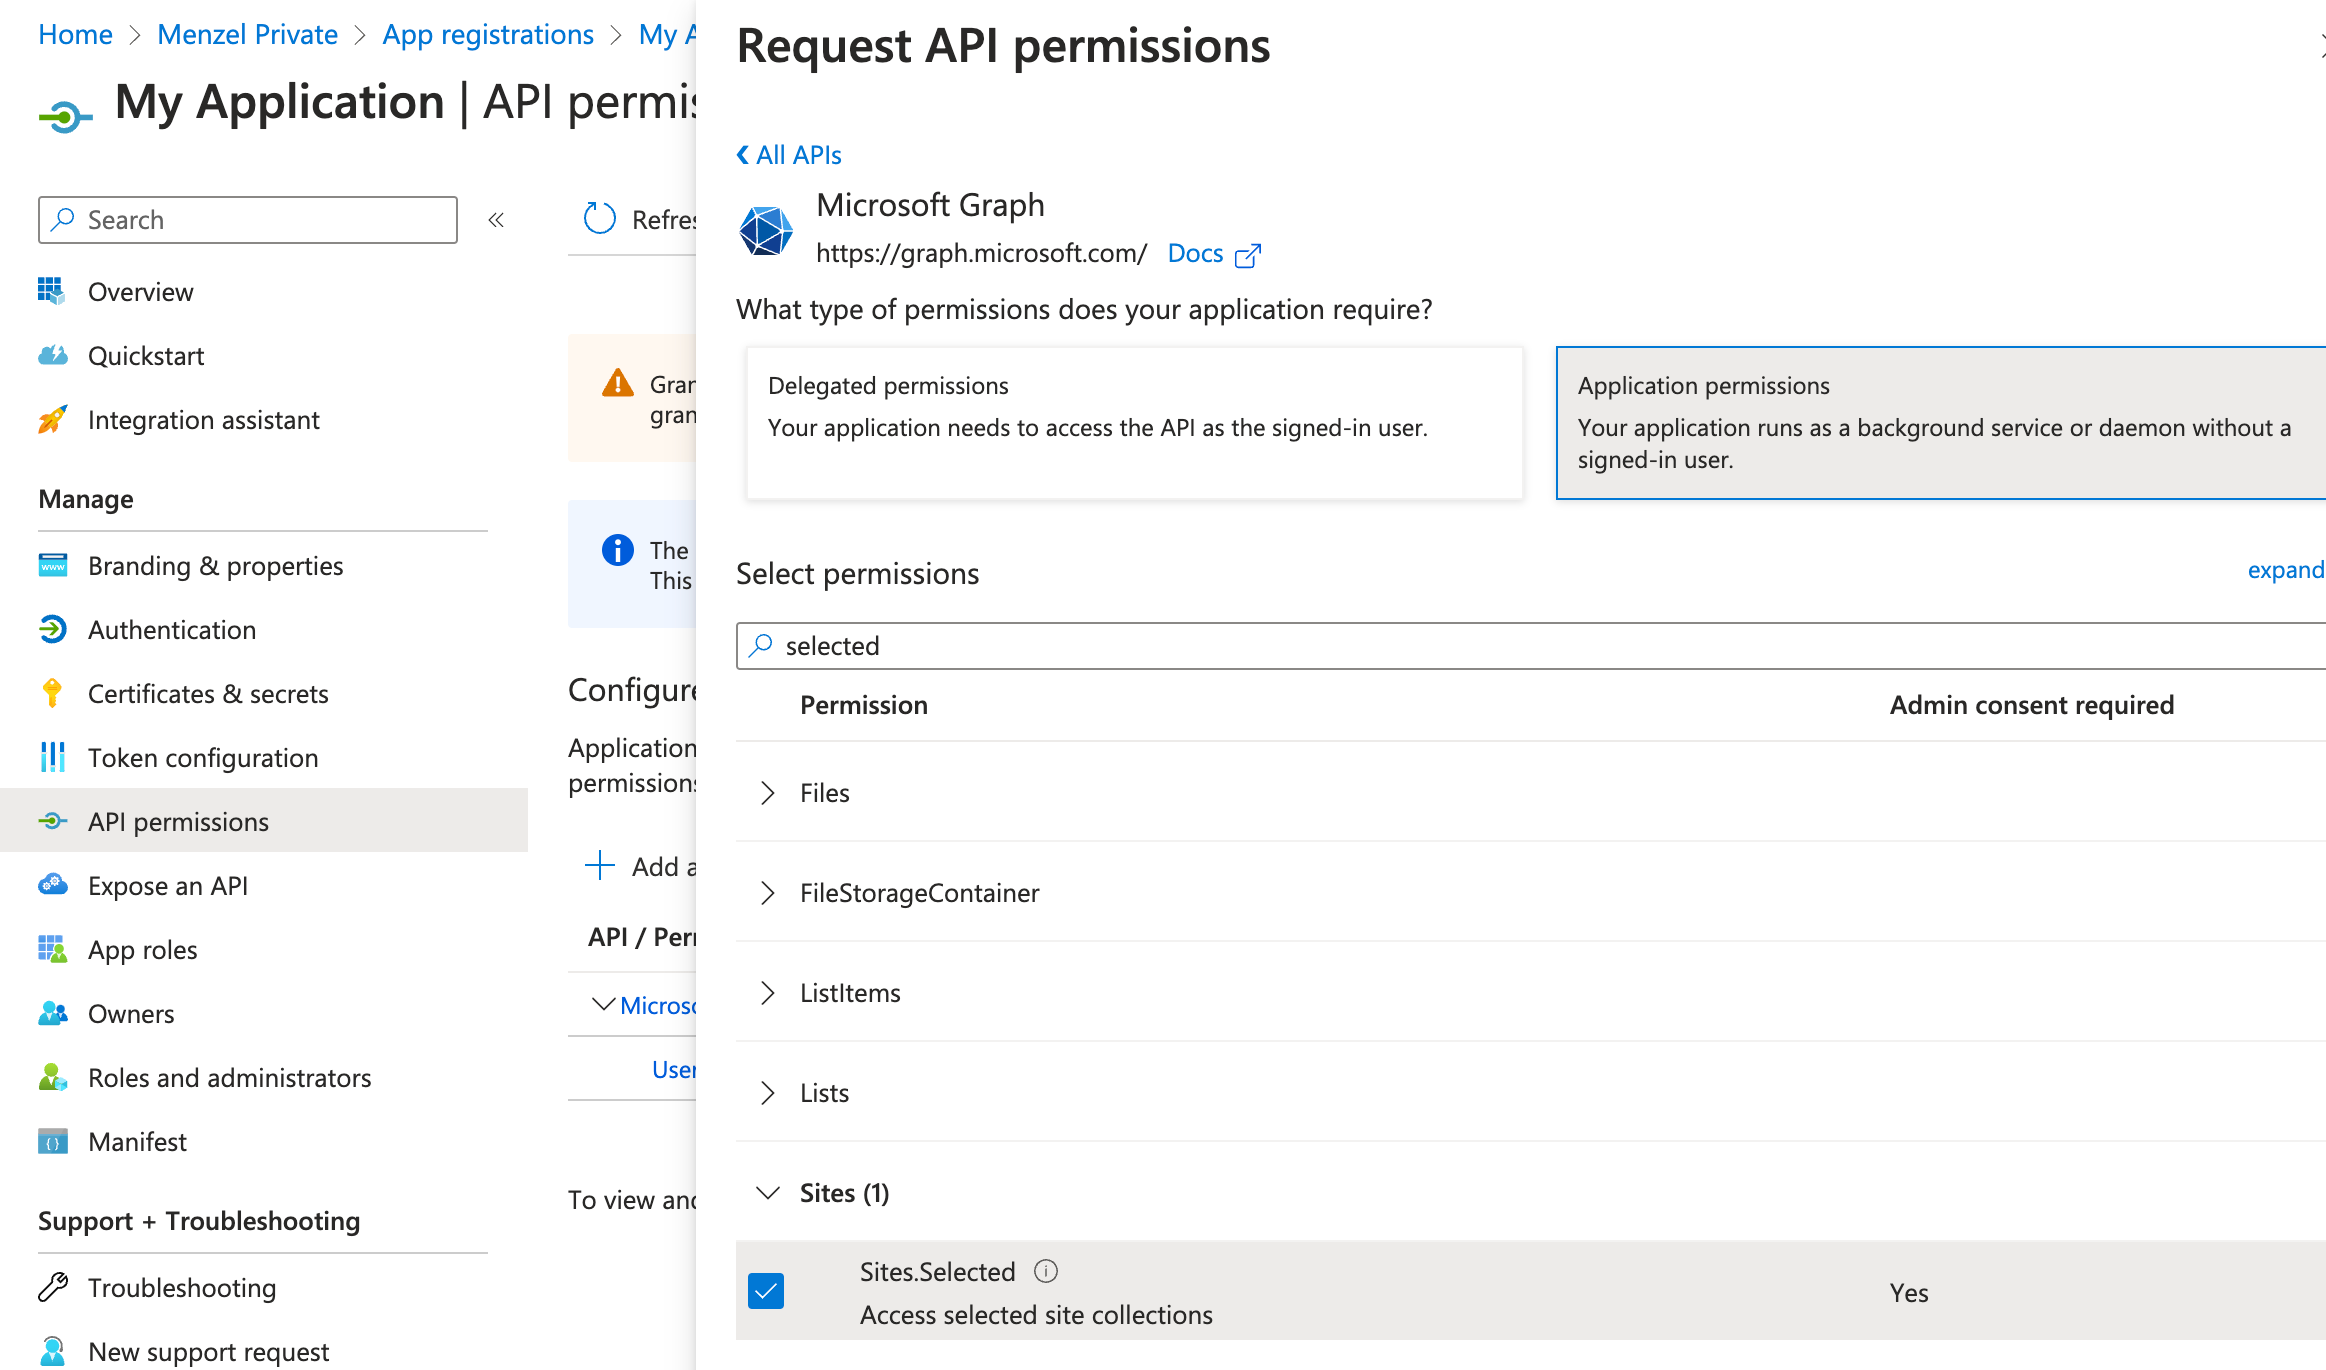Screen dimensions: 2326x1370
Task: Click the plus icon for Add a permission
Action: 600,865
